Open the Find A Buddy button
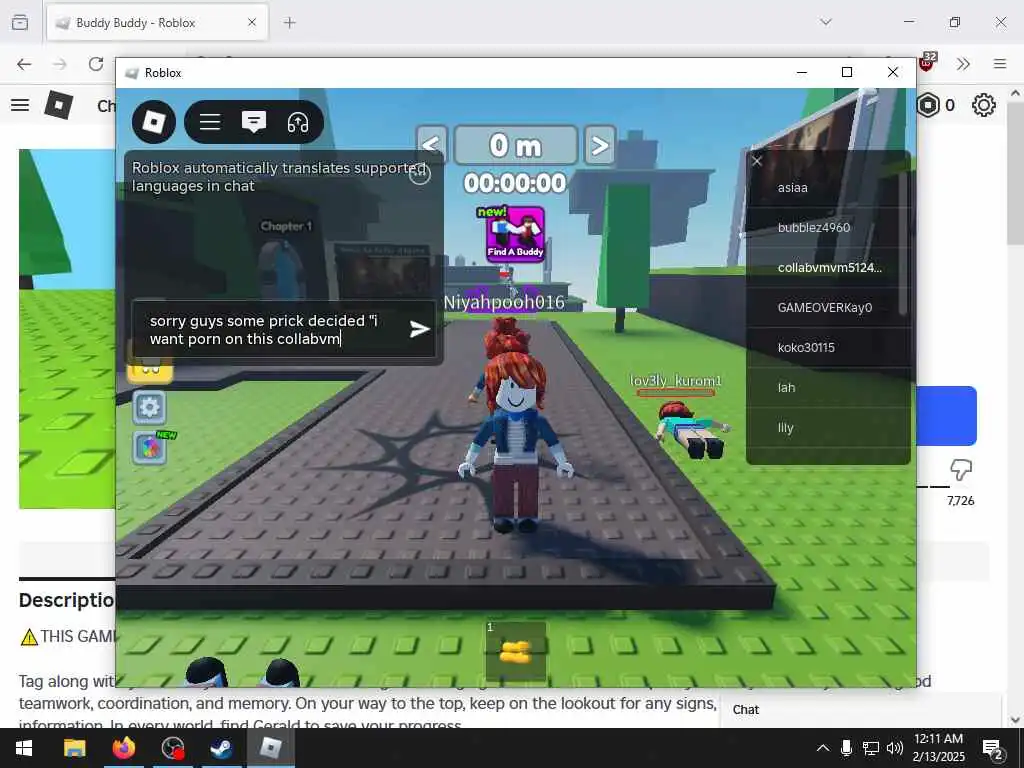Viewport: 1024px width, 768px height. tap(515, 234)
